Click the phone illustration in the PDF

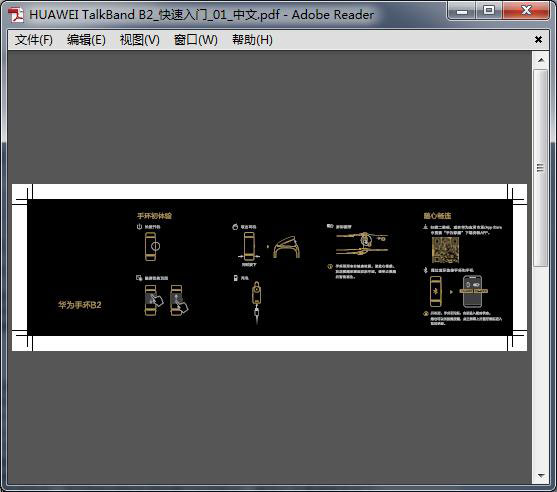point(473,291)
